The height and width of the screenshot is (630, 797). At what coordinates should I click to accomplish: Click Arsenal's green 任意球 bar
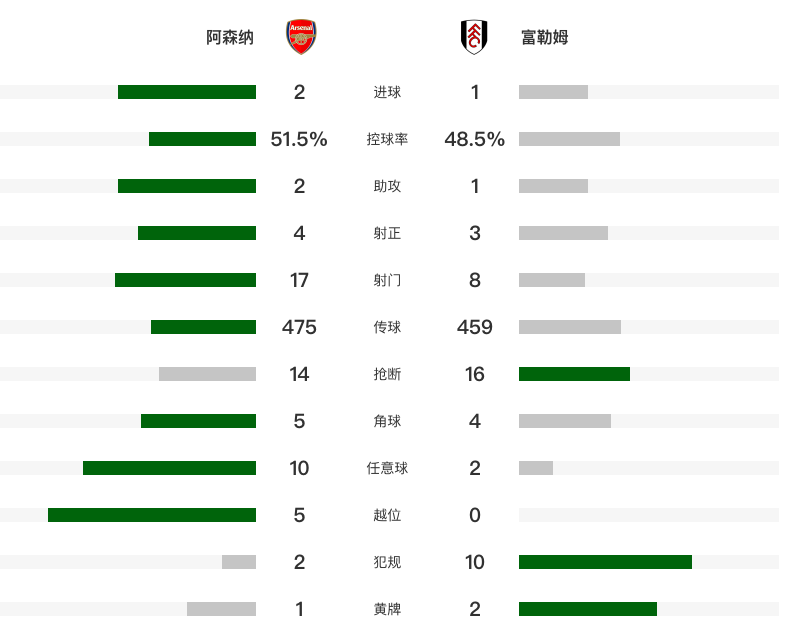(169, 468)
